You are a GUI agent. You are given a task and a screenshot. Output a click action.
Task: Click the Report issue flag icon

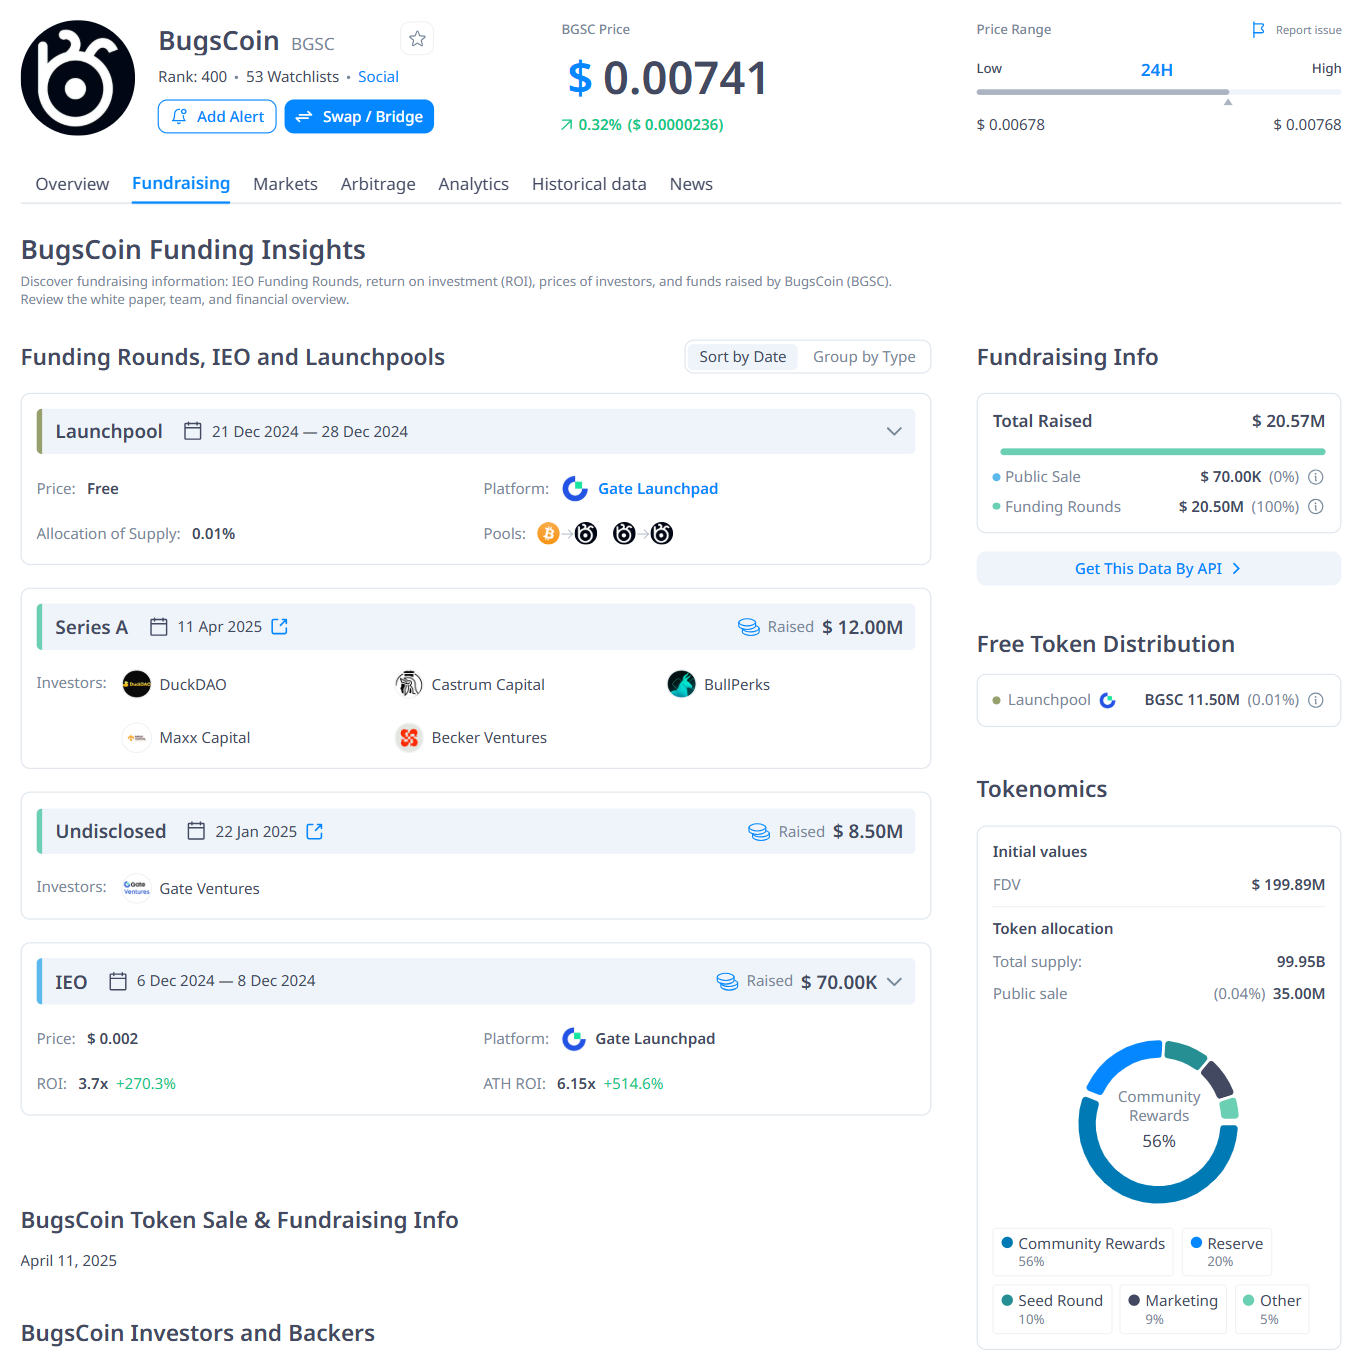click(1259, 30)
